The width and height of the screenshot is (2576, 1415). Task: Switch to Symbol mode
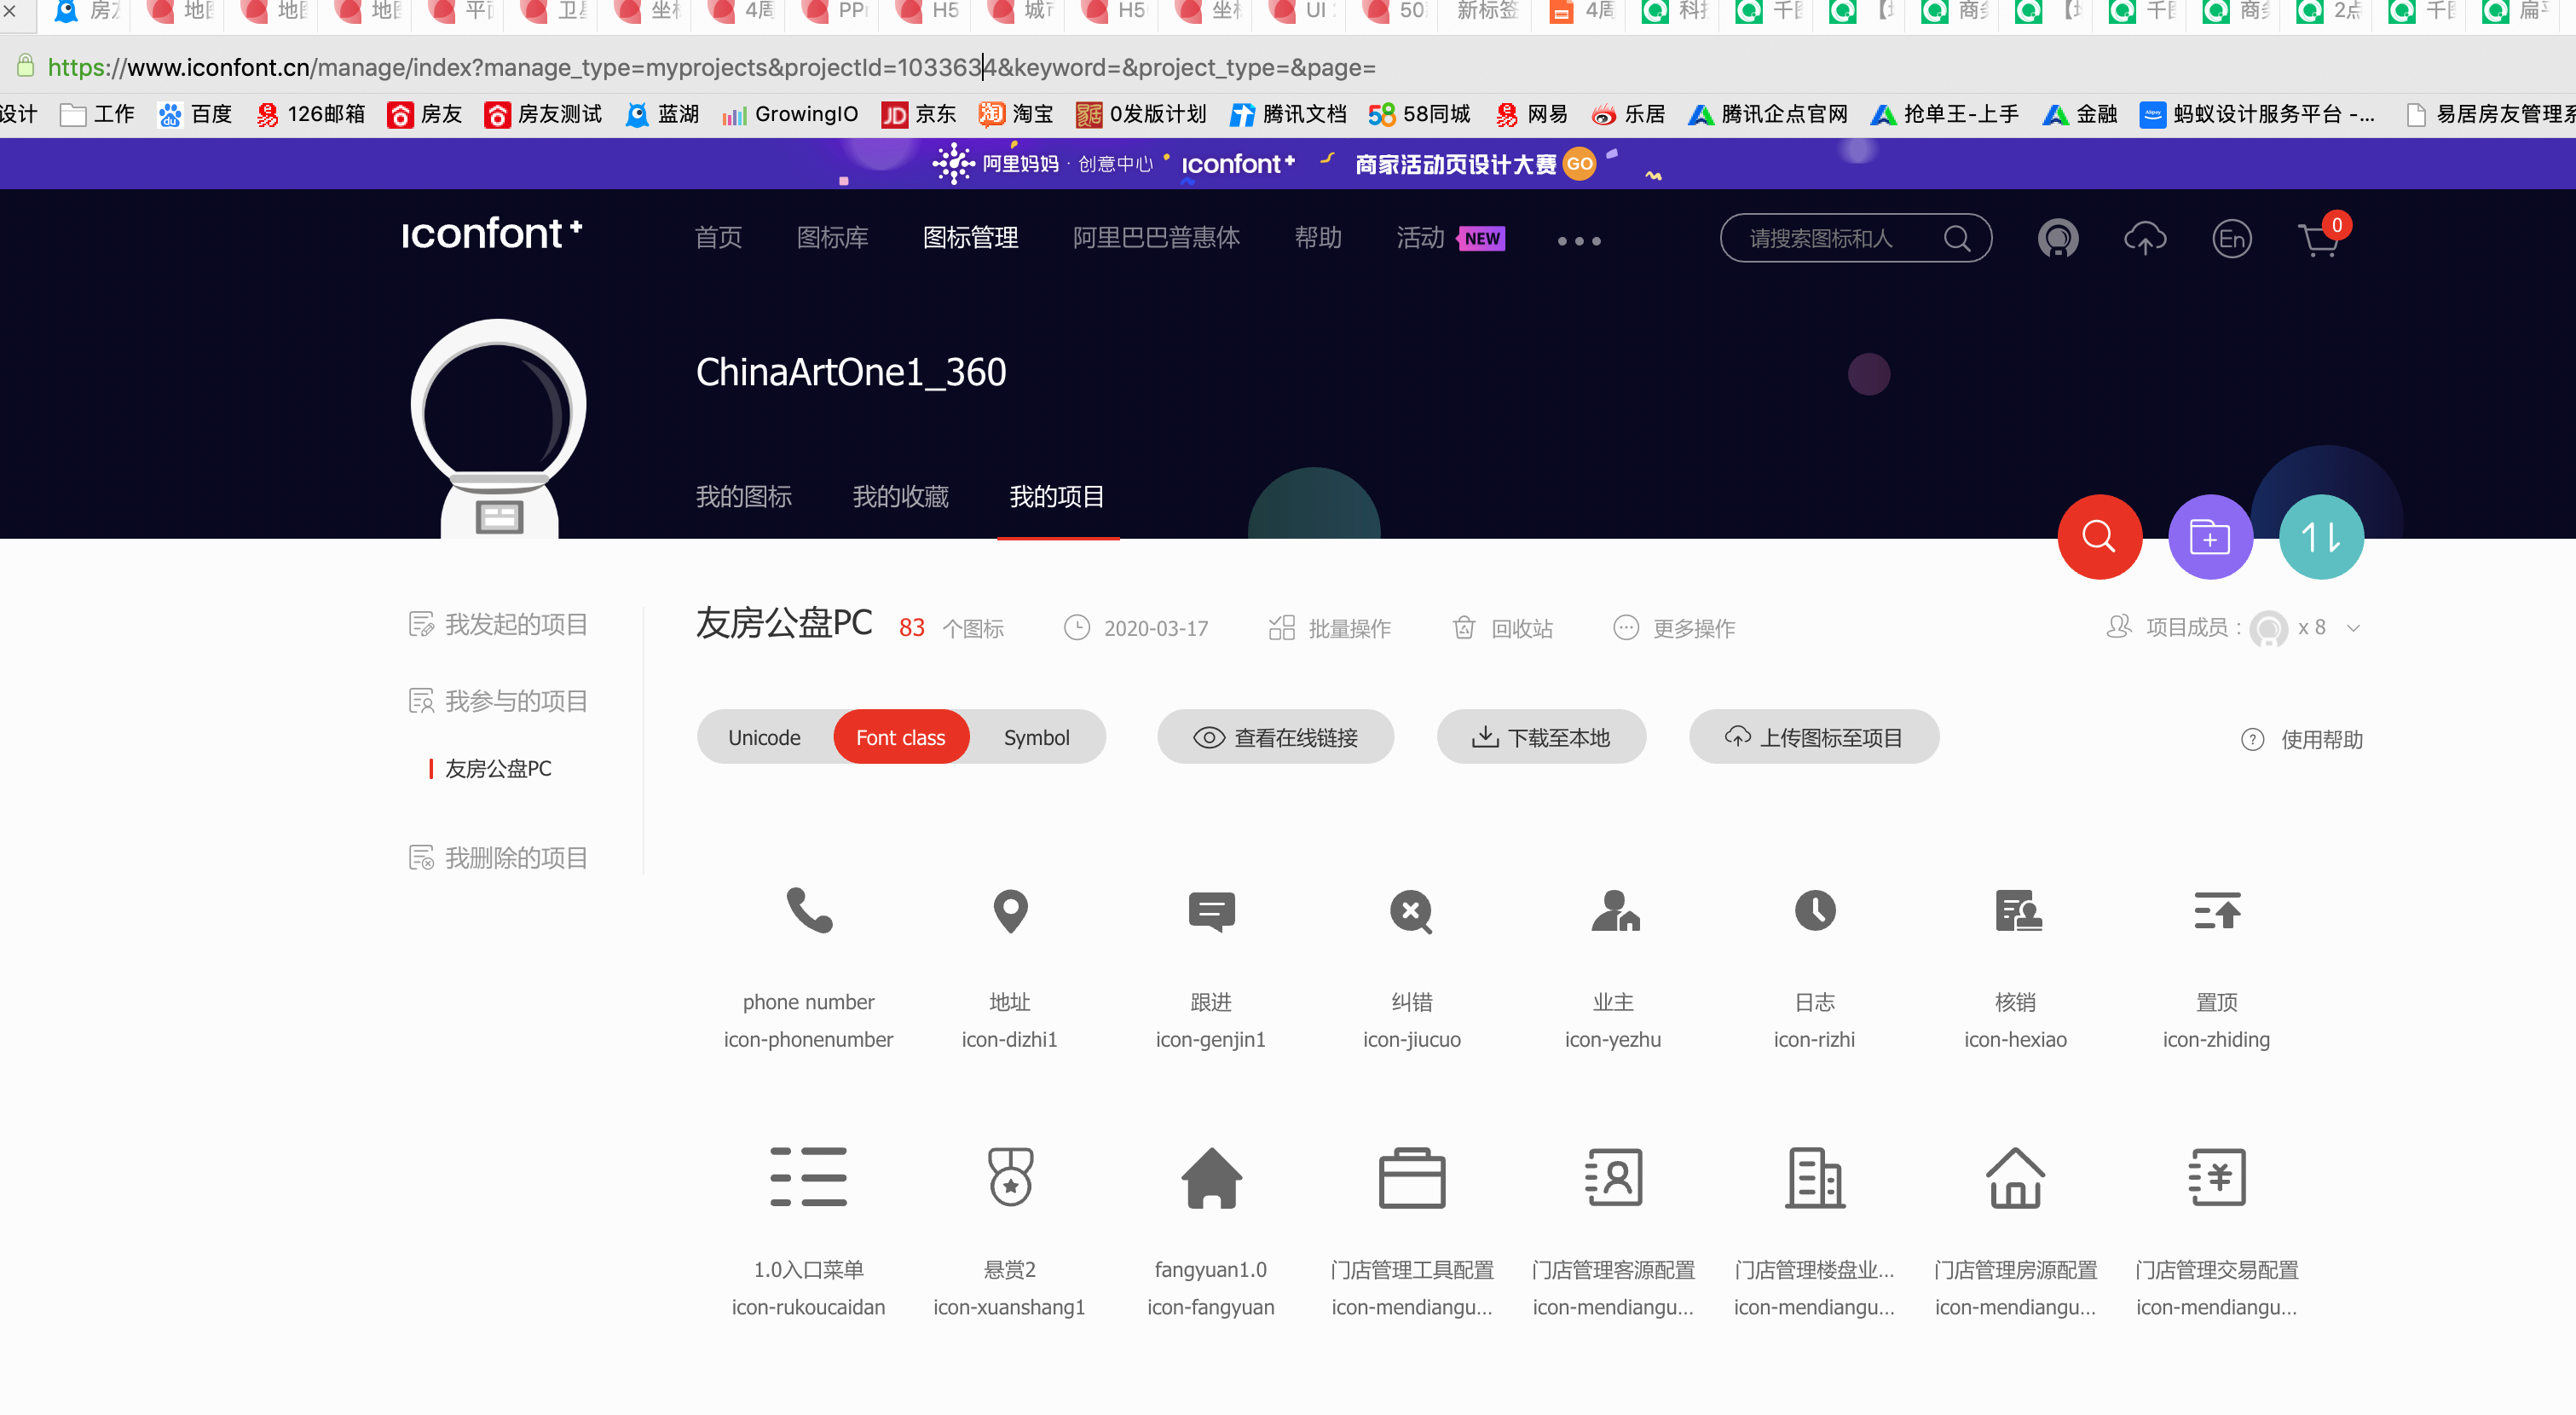[1036, 737]
